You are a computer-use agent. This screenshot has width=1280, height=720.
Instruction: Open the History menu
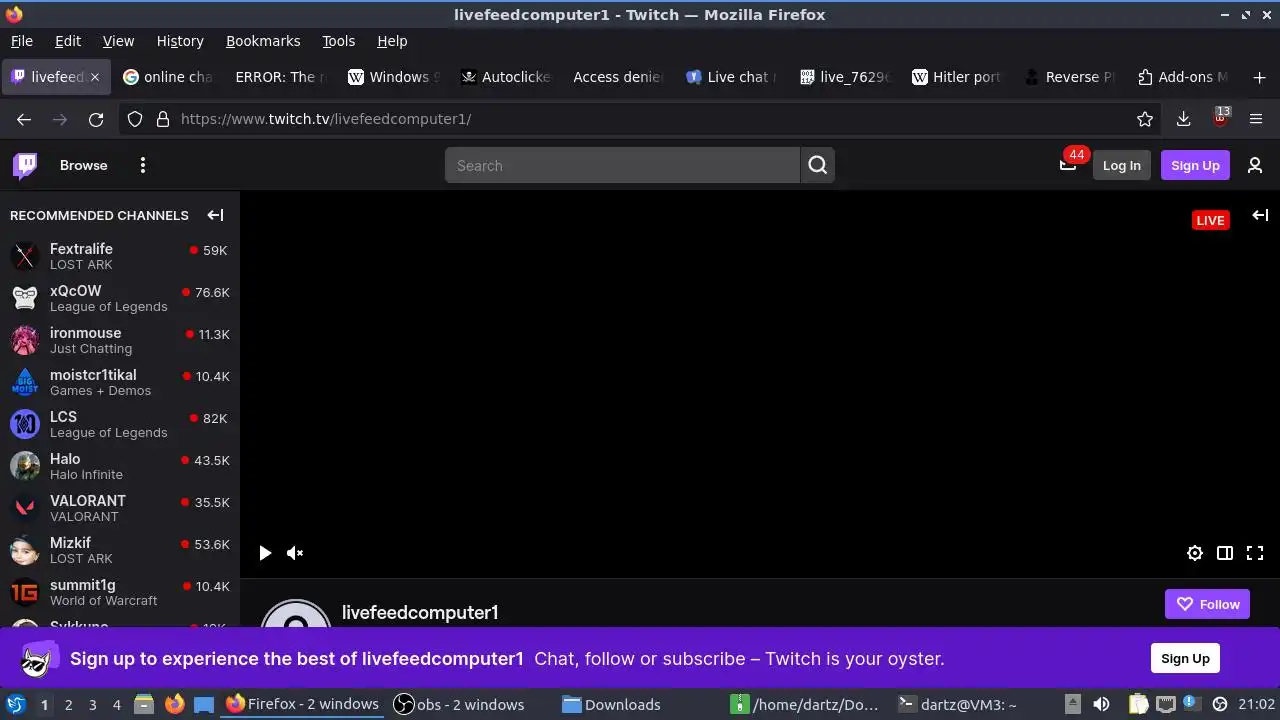[180, 41]
